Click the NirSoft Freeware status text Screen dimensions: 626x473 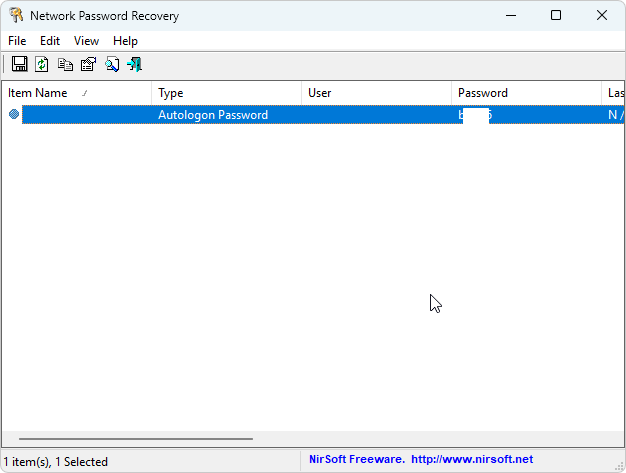(x=357, y=459)
